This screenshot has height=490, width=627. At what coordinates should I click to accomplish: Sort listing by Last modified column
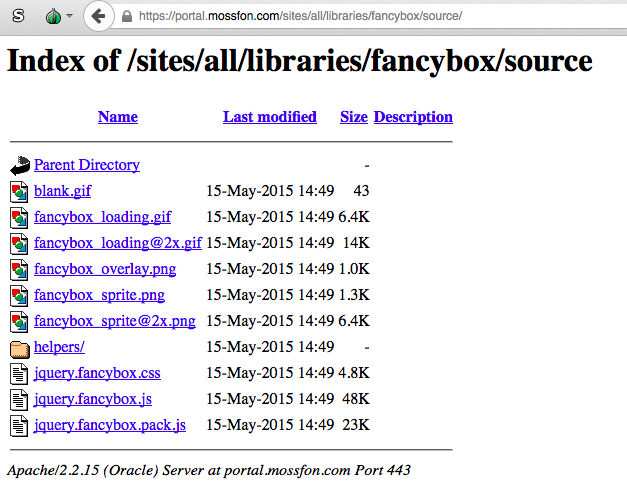[270, 117]
